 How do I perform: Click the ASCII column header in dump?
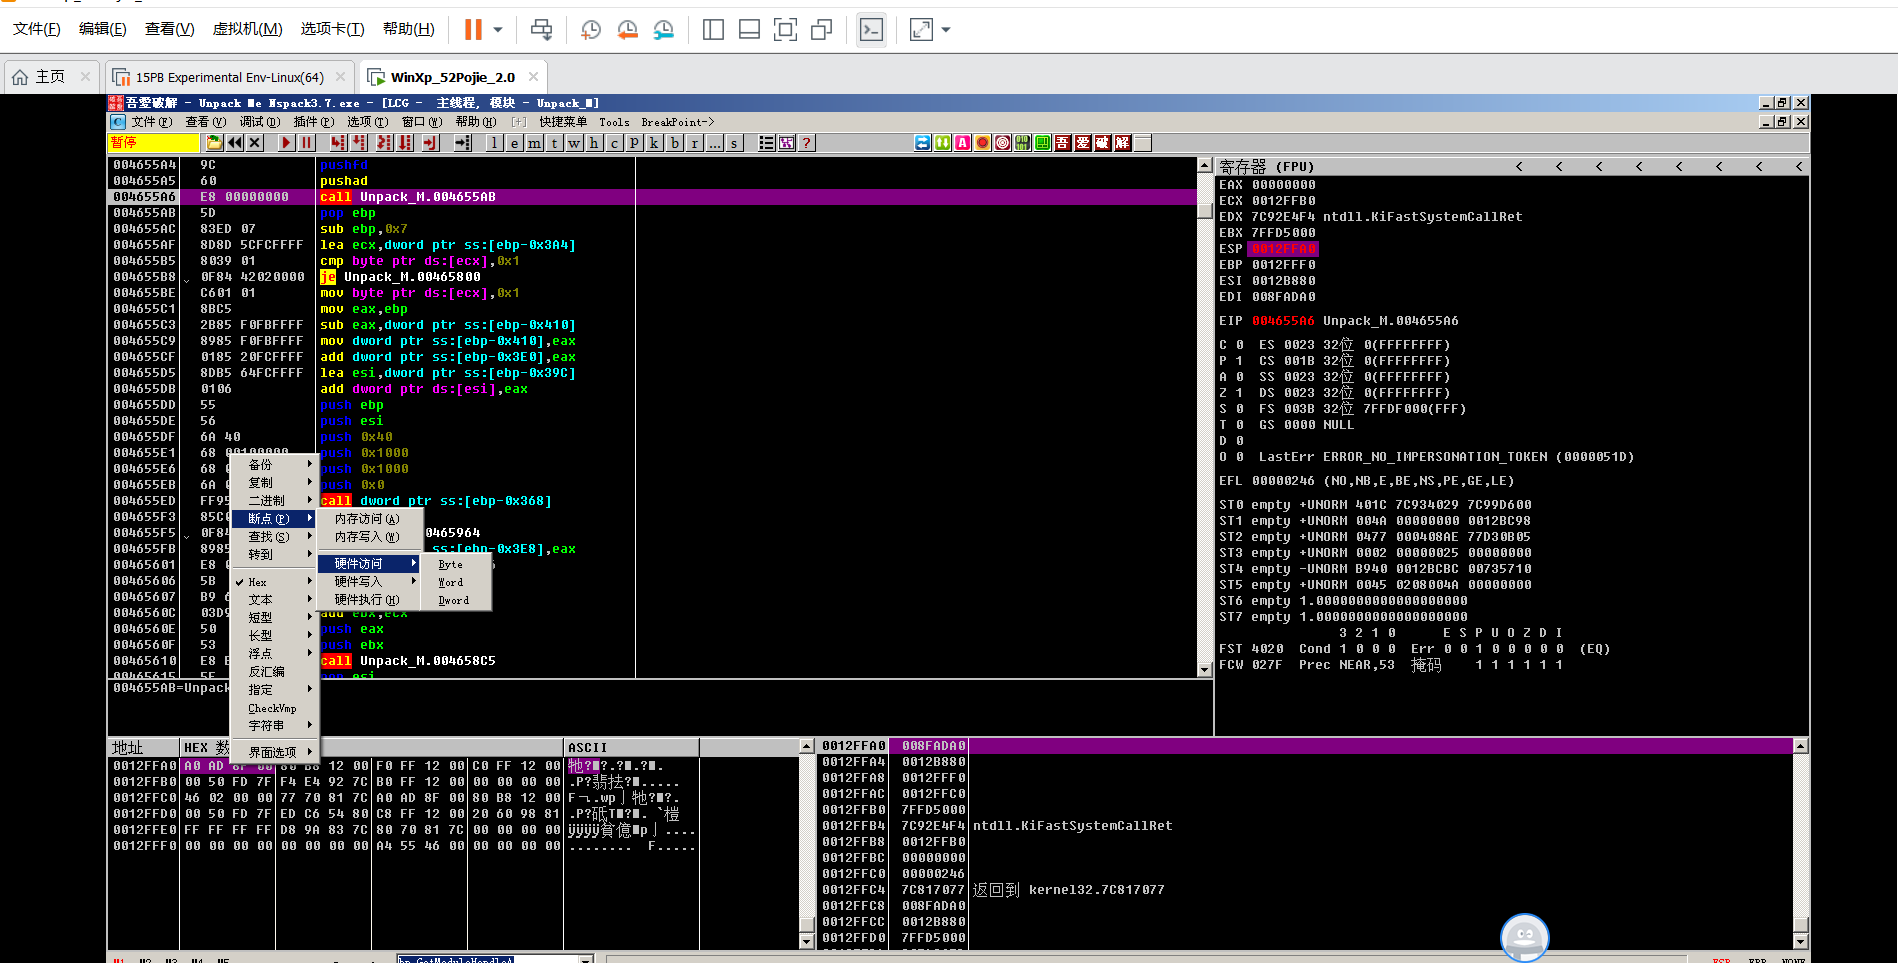click(x=631, y=747)
